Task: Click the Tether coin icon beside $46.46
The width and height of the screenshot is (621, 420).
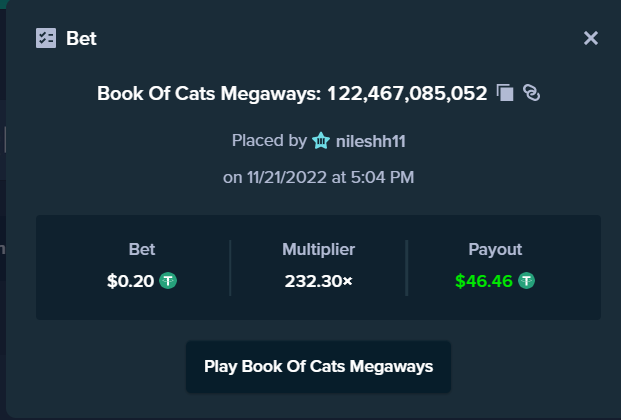Action: pyautogui.click(x=526, y=281)
